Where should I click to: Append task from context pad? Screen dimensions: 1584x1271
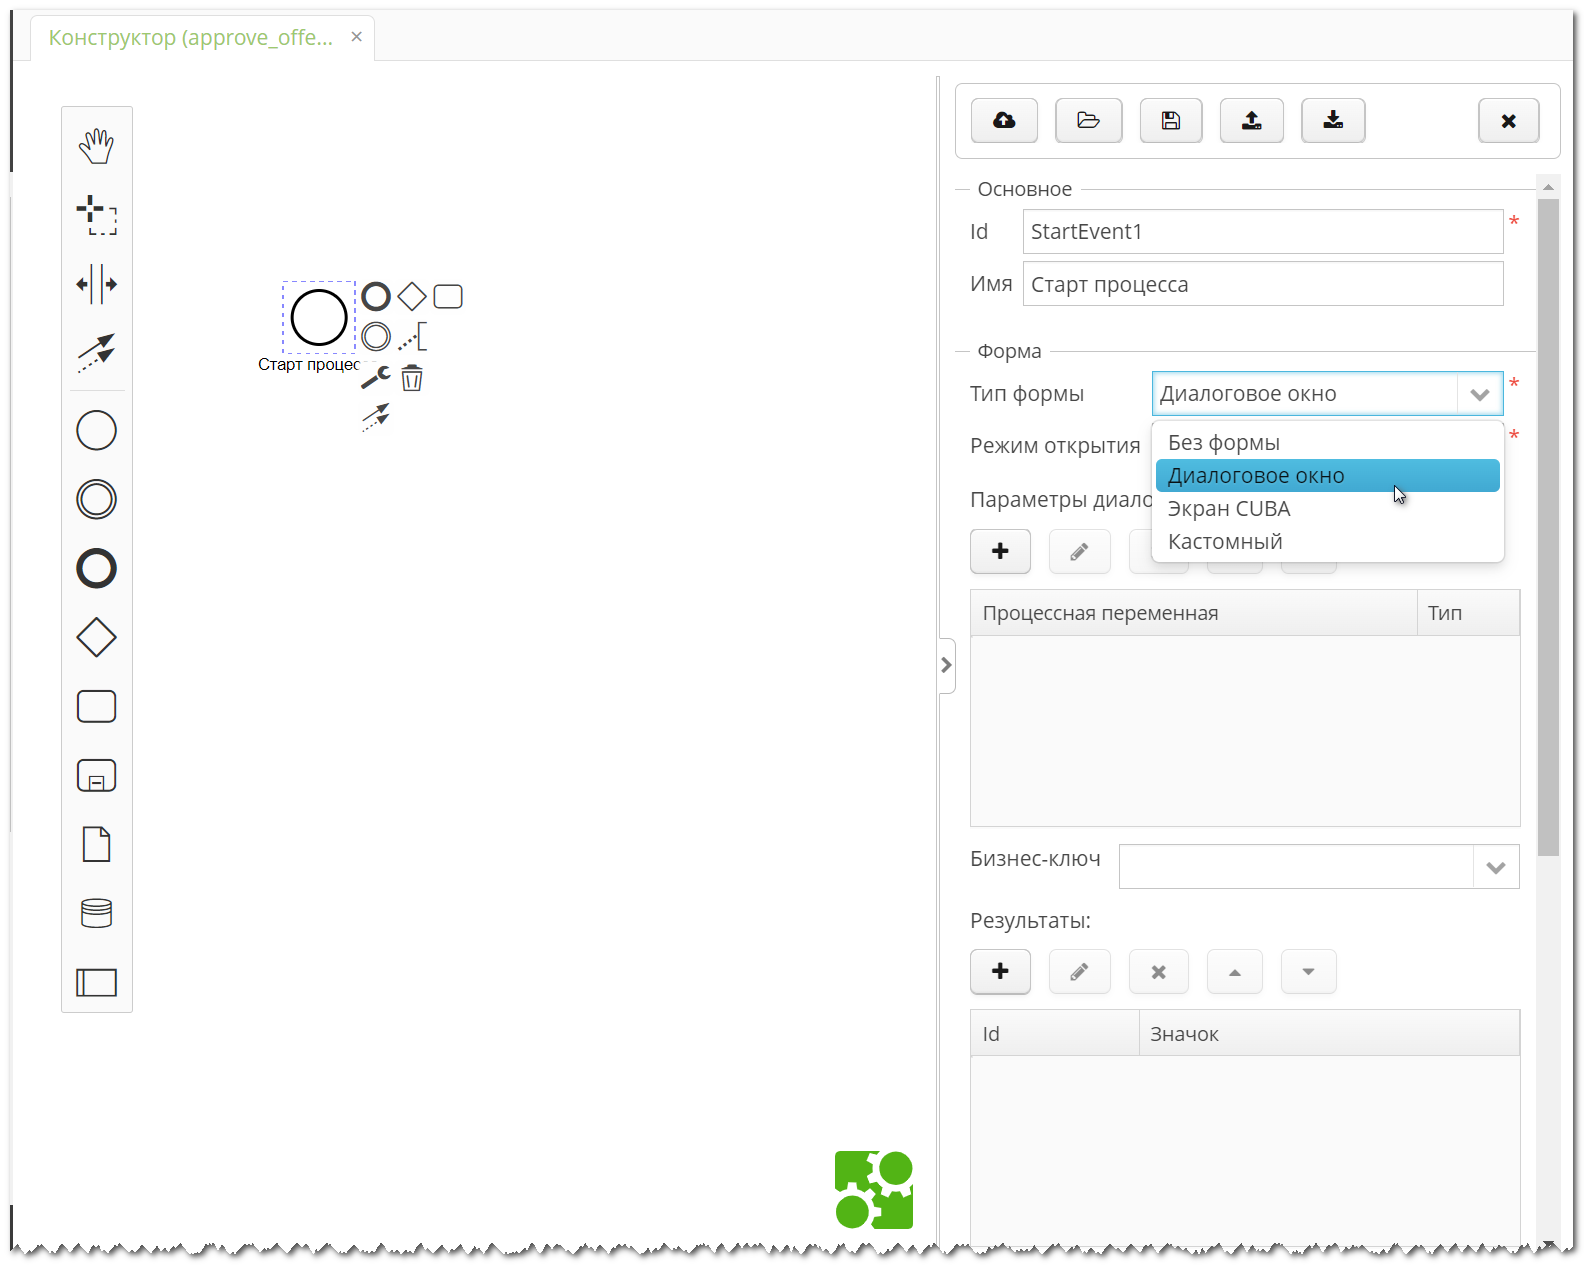448,296
